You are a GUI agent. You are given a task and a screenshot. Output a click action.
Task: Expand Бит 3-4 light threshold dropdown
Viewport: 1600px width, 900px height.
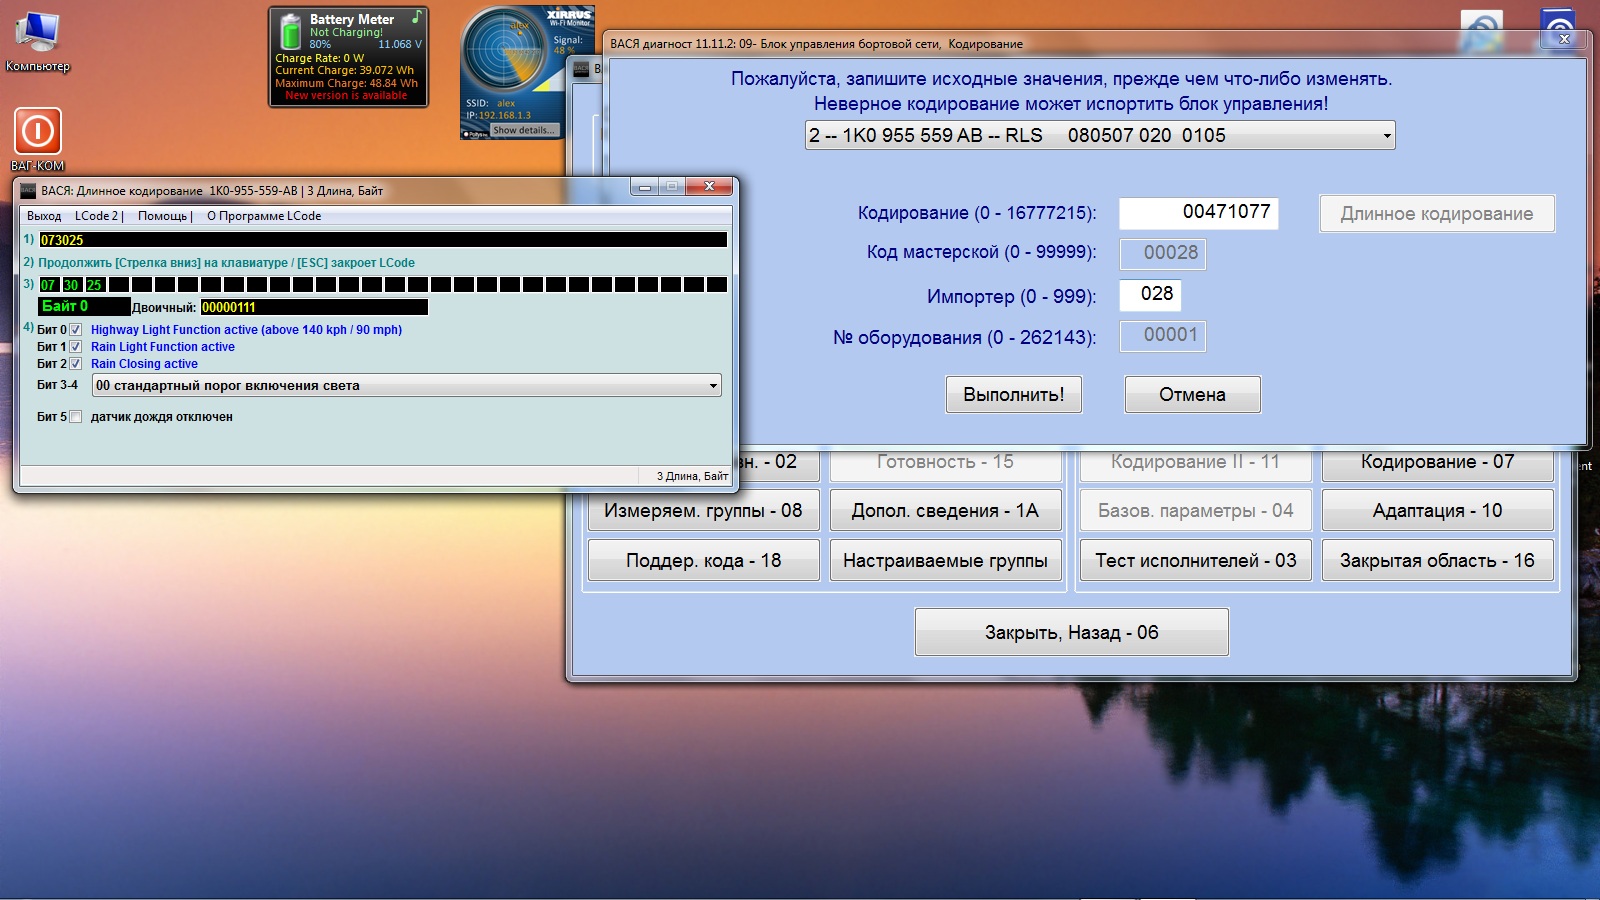click(x=712, y=386)
